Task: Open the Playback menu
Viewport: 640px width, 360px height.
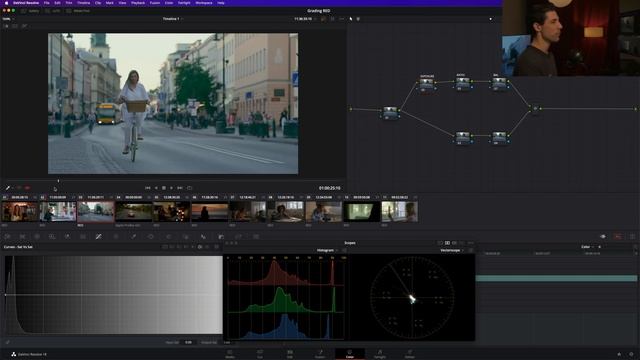Action: pos(138,3)
